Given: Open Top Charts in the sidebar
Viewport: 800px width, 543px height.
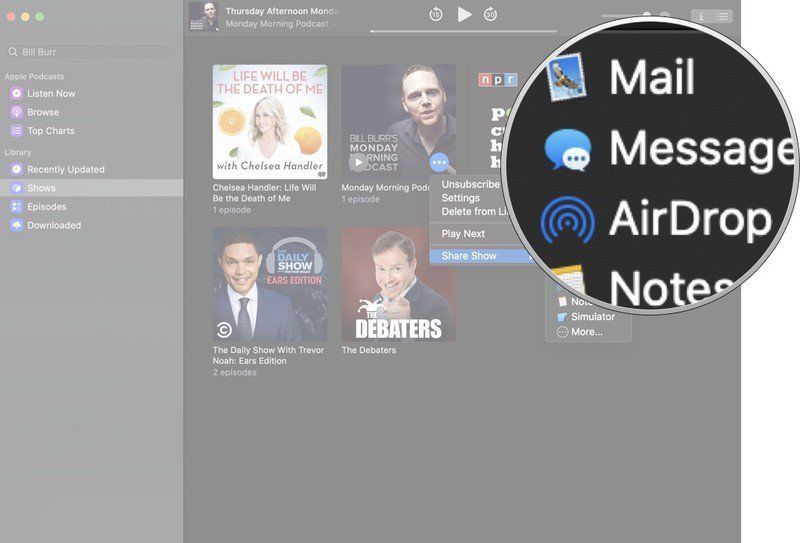Looking at the screenshot, I should pos(50,131).
